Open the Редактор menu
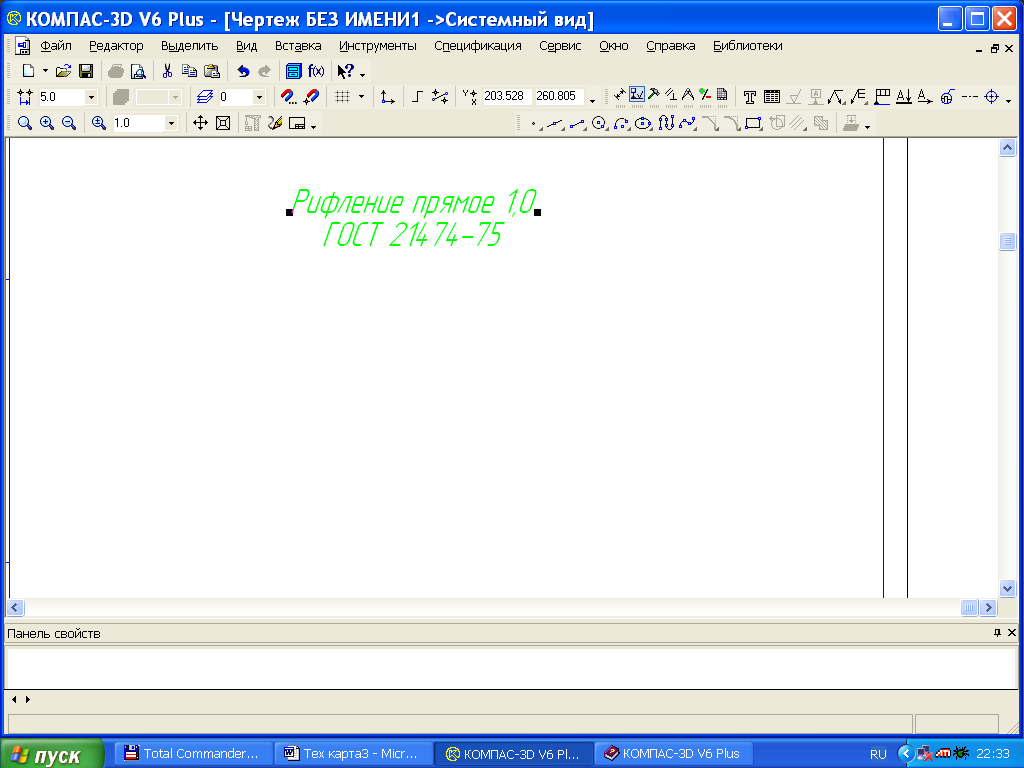 [x=116, y=46]
